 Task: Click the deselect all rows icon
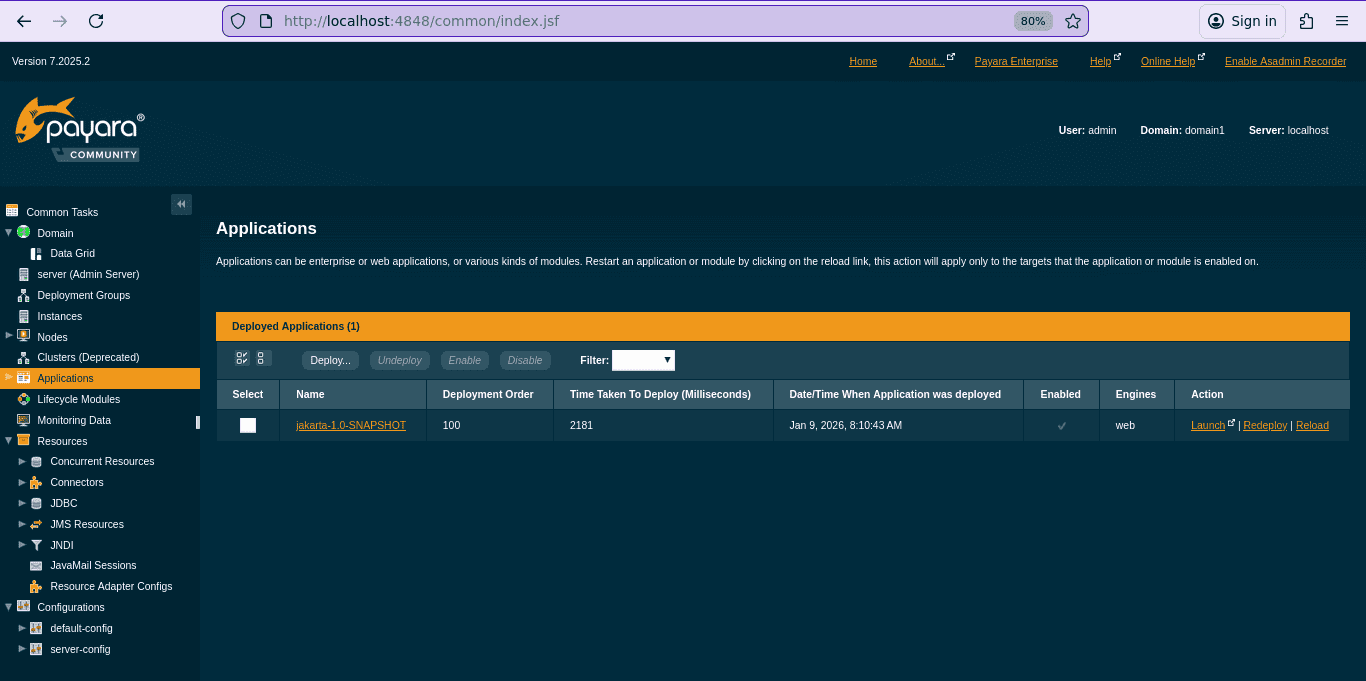click(x=261, y=358)
